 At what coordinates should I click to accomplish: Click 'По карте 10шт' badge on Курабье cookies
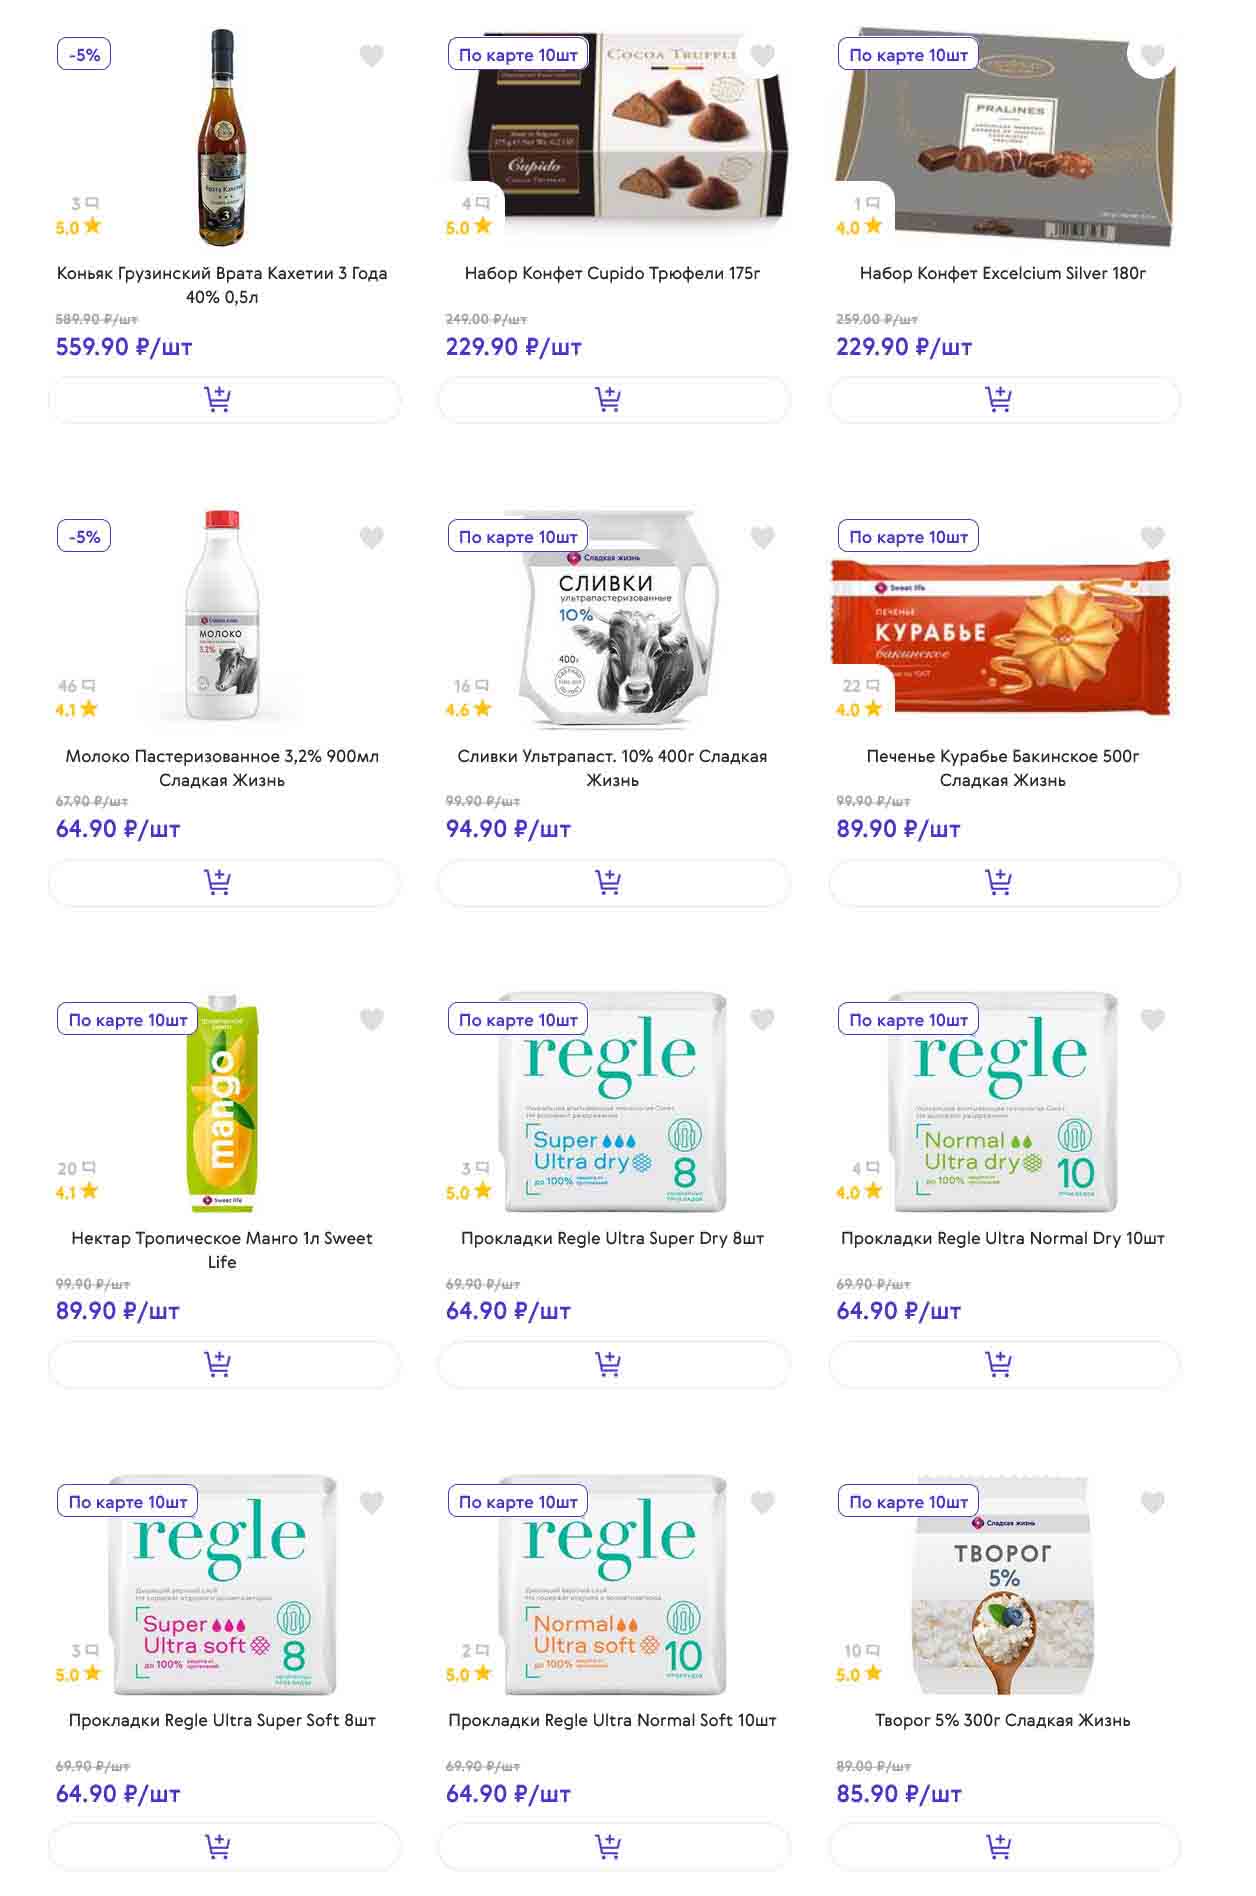point(908,537)
